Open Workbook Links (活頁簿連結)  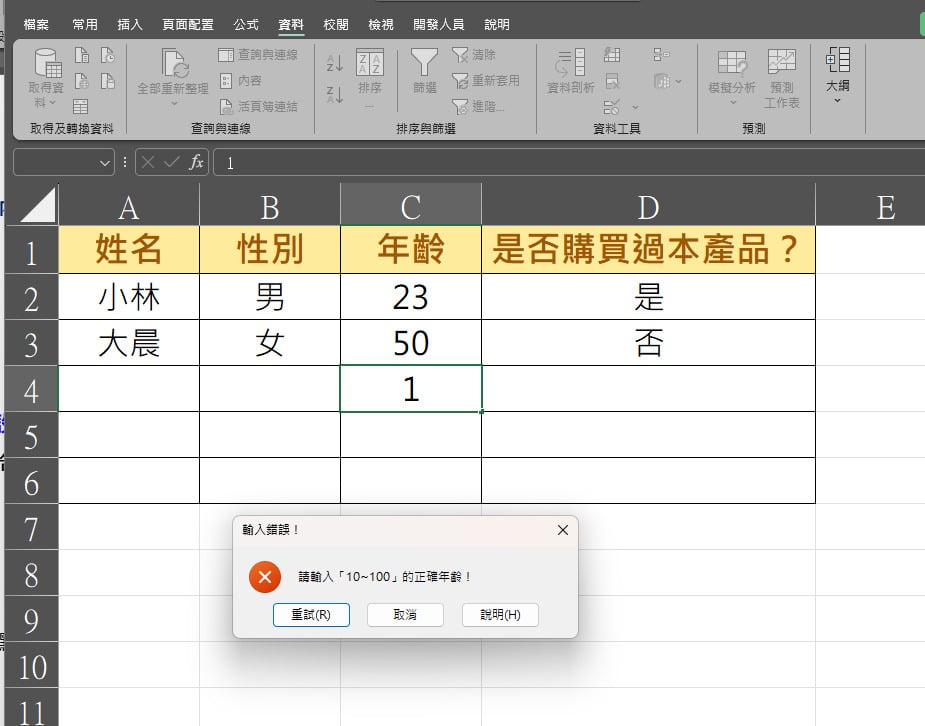coord(258,107)
